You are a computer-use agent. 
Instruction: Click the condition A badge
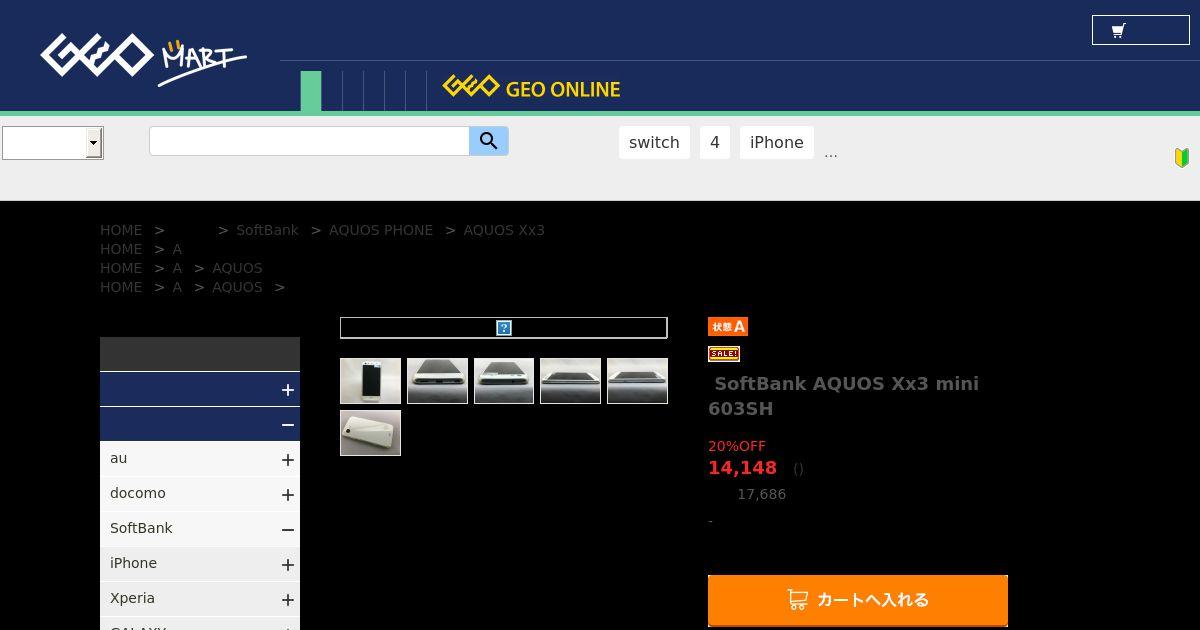(728, 327)
